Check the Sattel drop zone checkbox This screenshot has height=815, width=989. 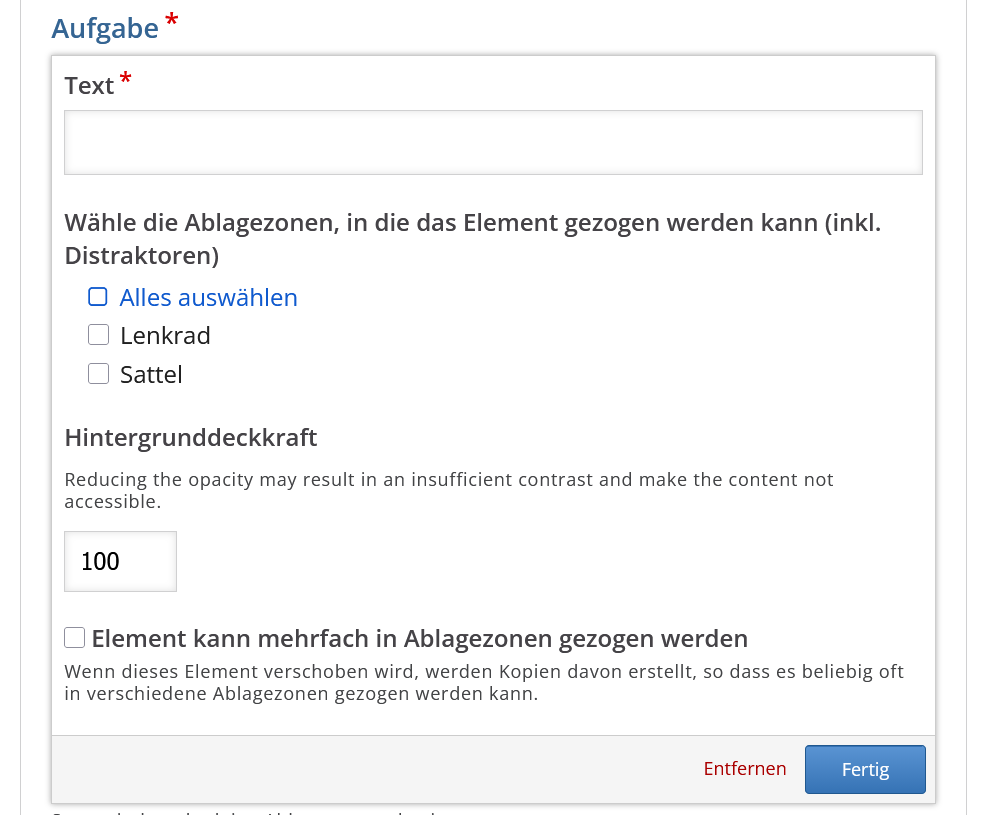[x=98, y=374]
